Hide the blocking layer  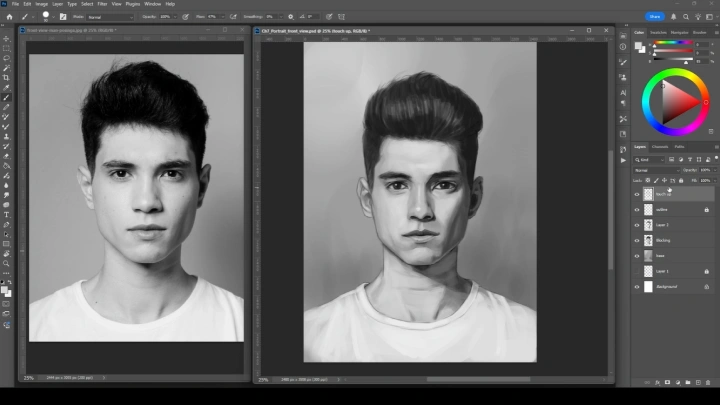point(637,240)
